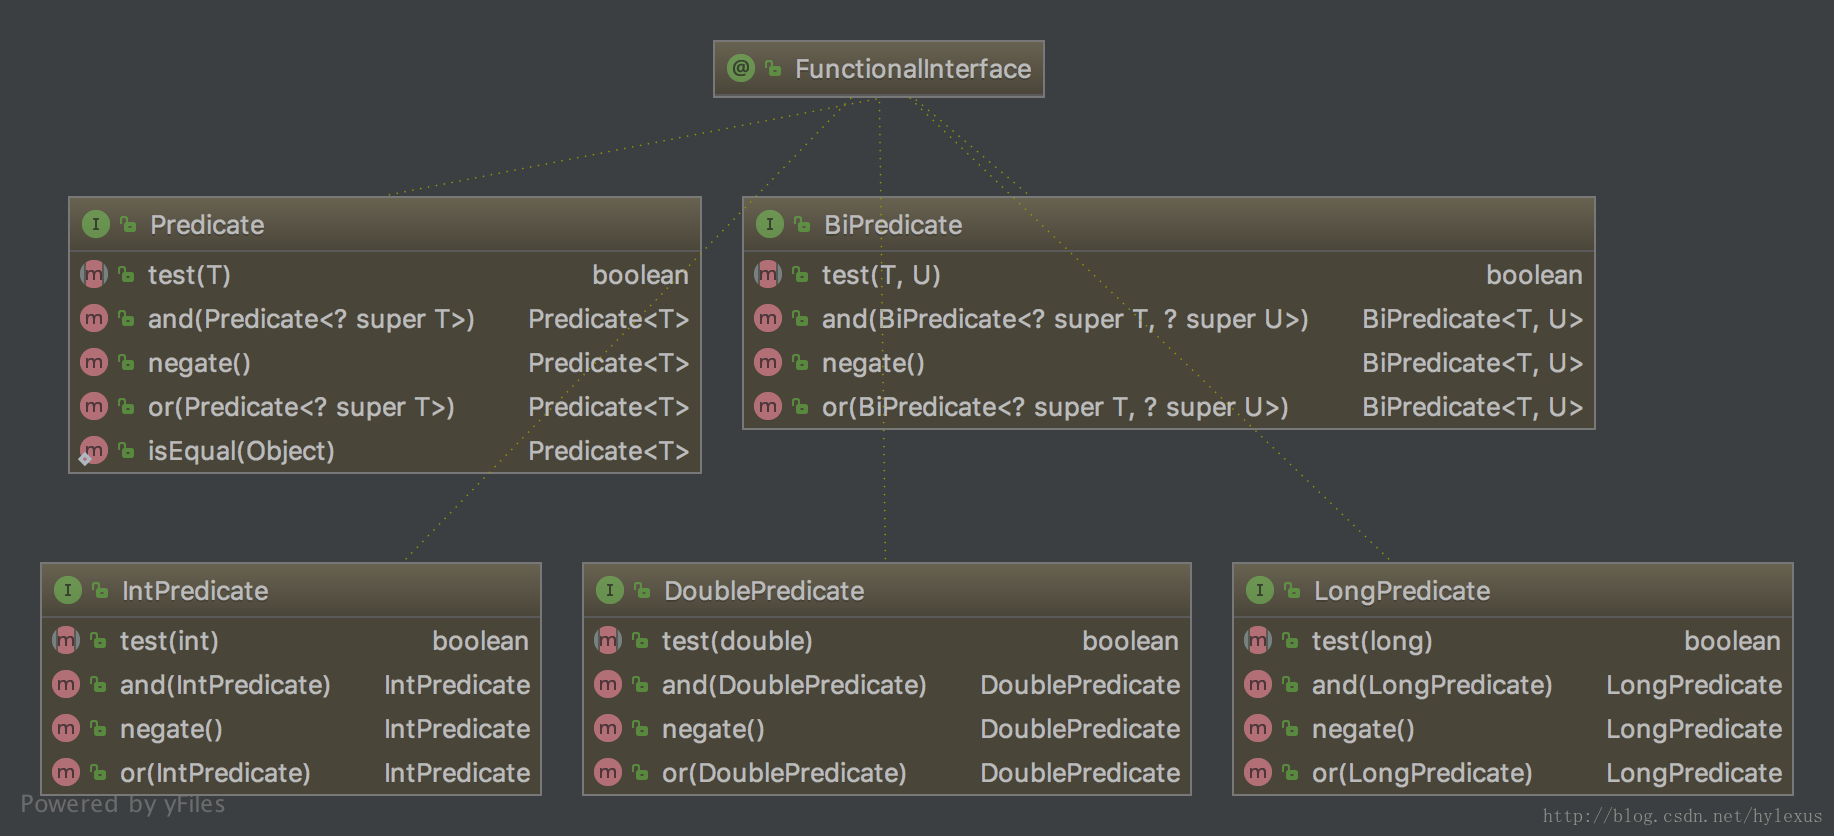
Task: Click the LongPredicate return type of and(LongPredicate)
Action: coord(1694,685)
